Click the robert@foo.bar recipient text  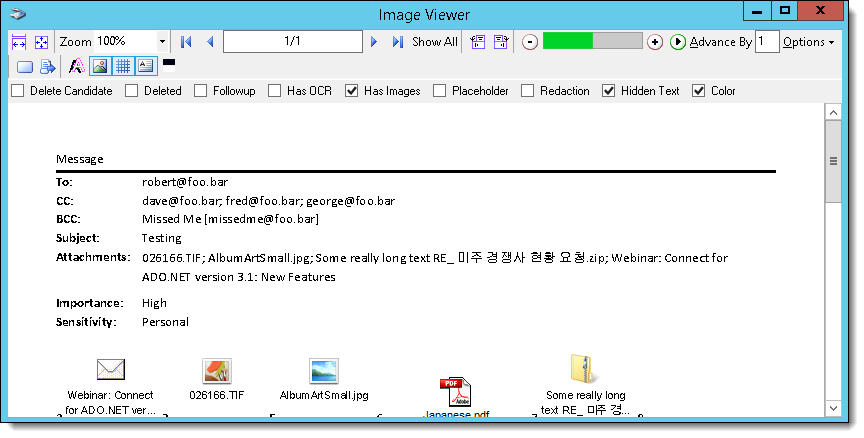pos(185,182)
